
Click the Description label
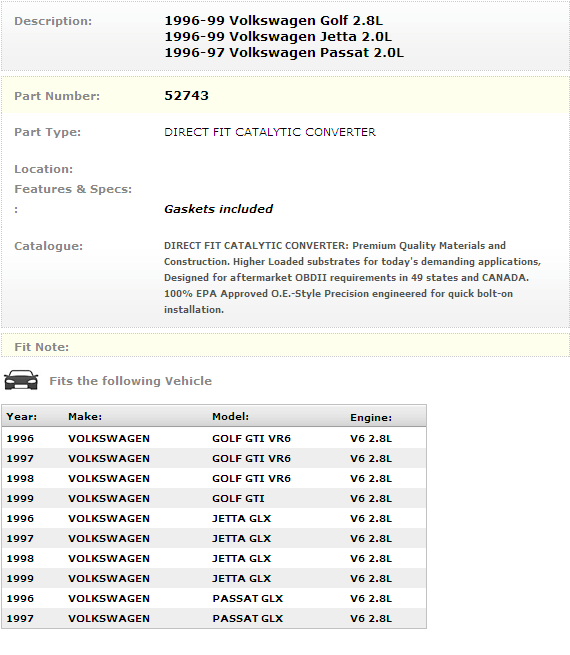(x=53, y=21)
